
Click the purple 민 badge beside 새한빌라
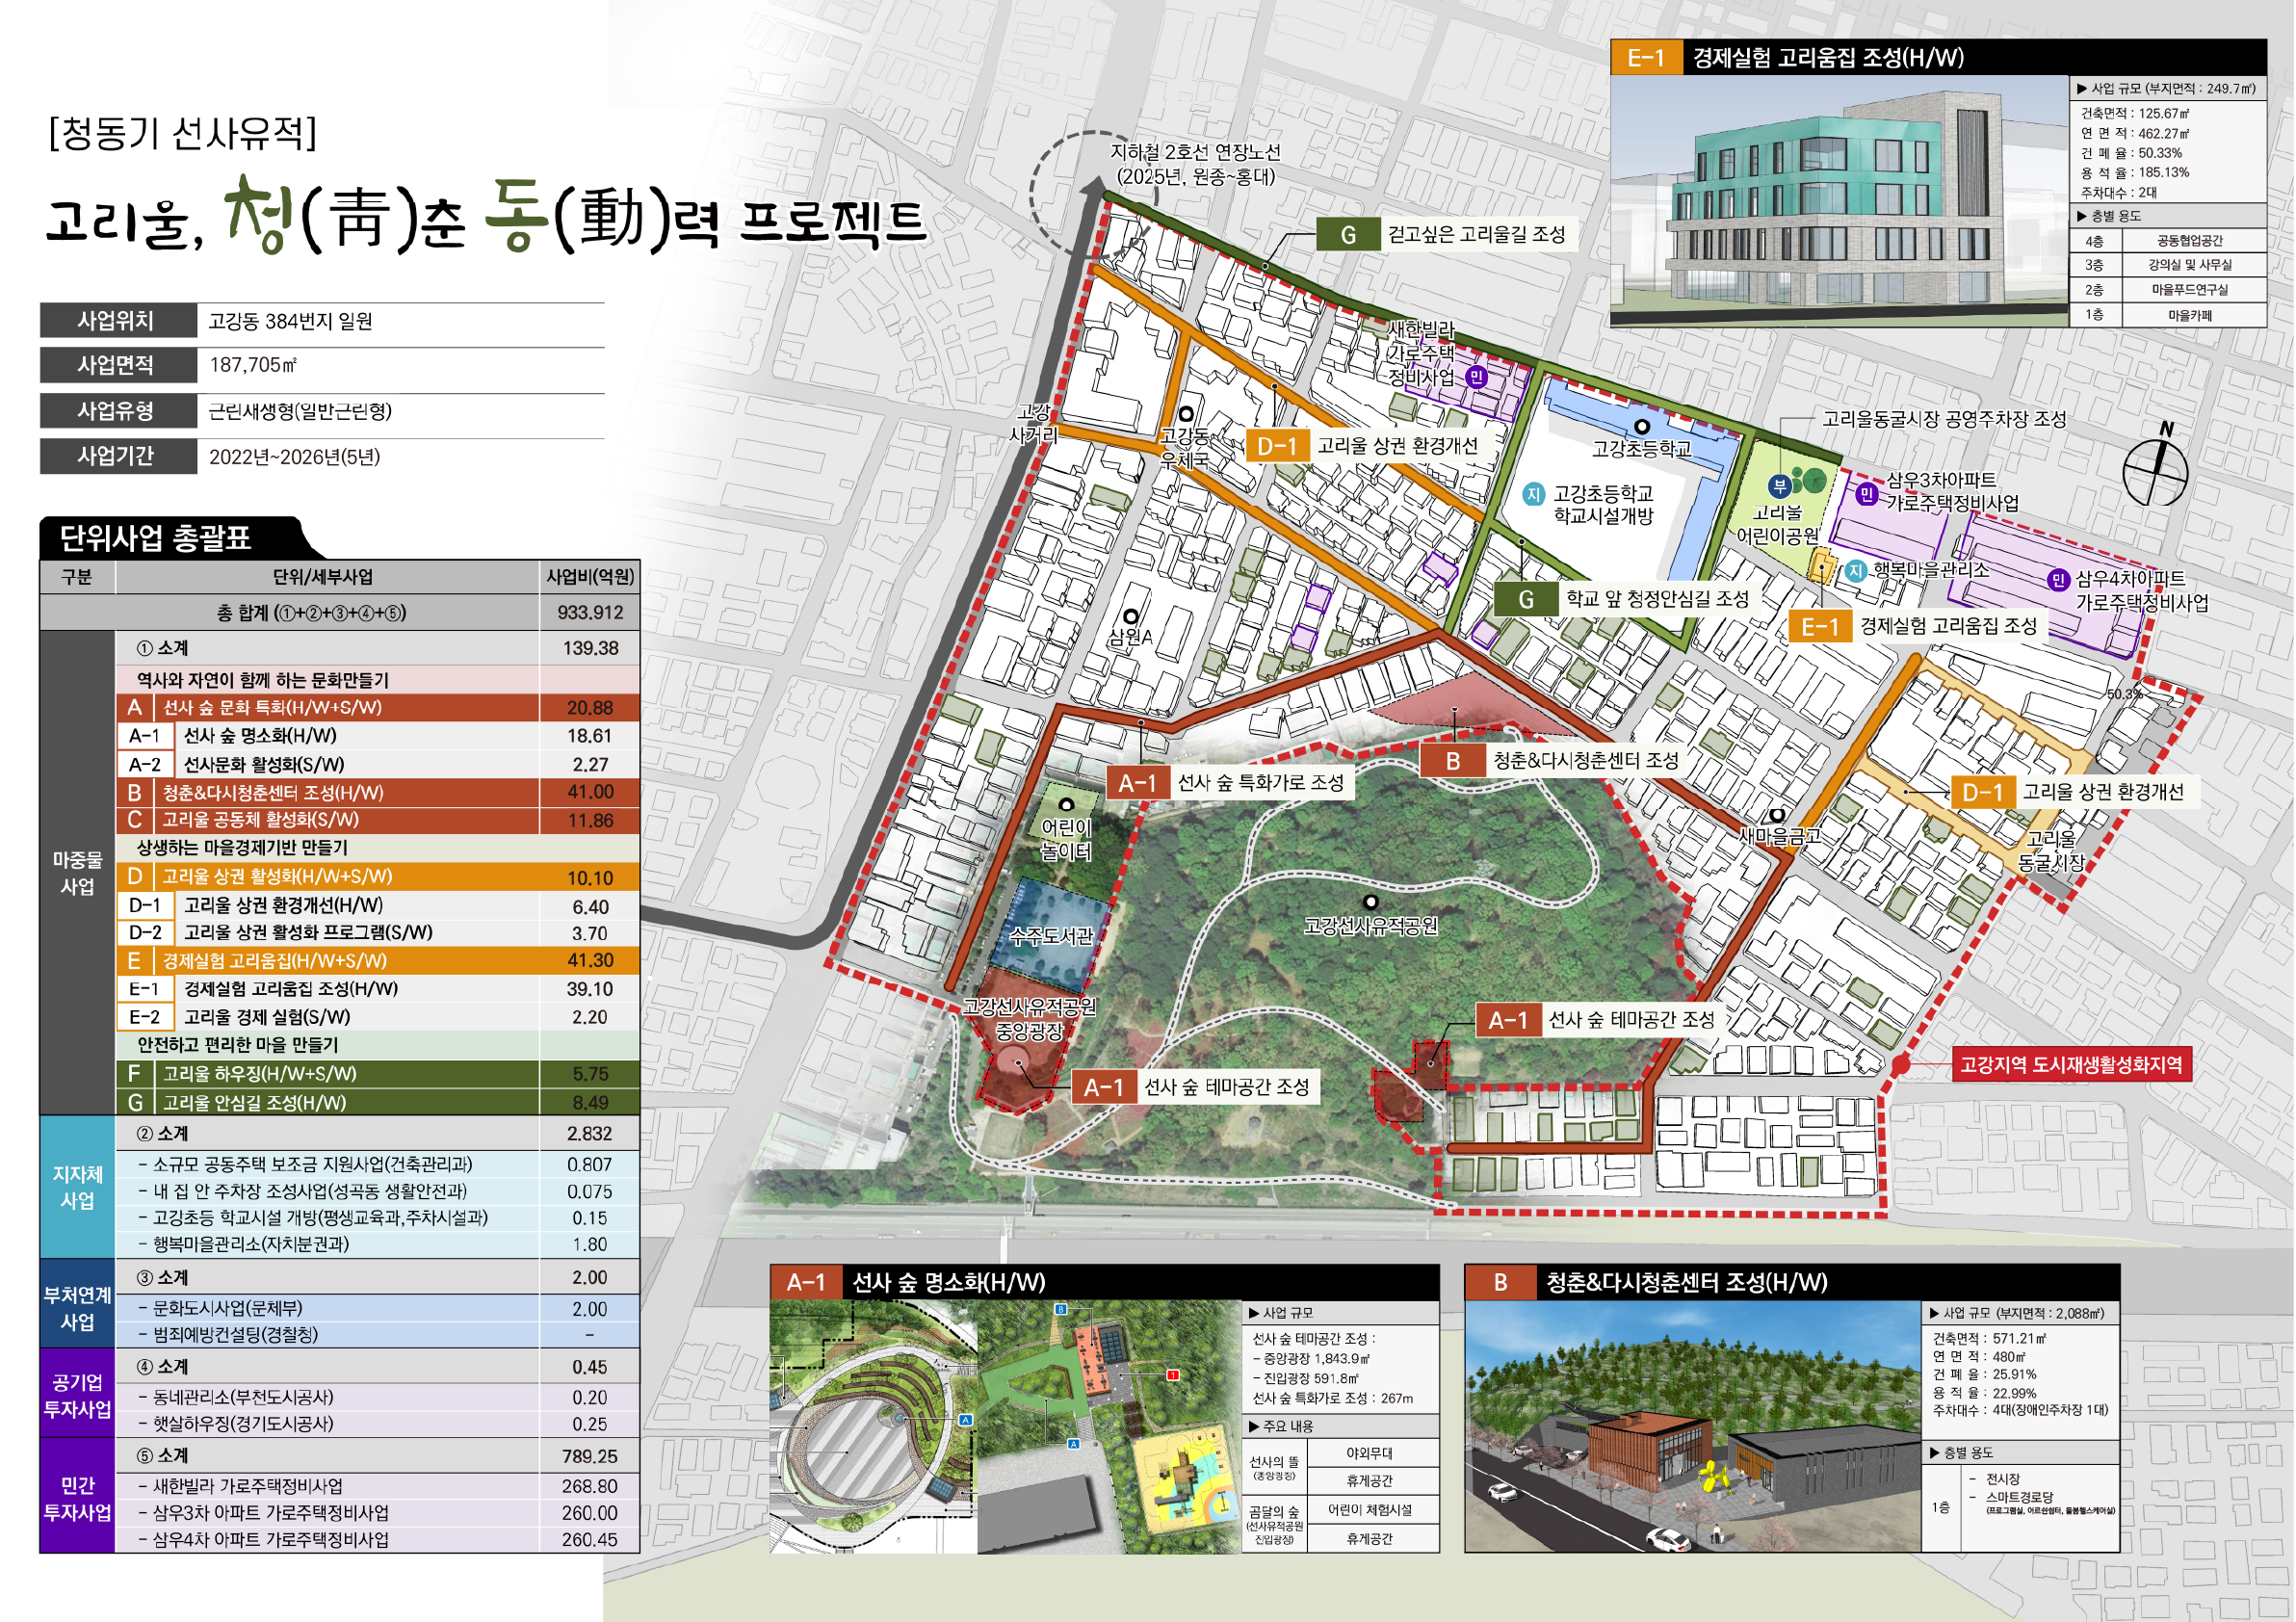pos(1477,377)
